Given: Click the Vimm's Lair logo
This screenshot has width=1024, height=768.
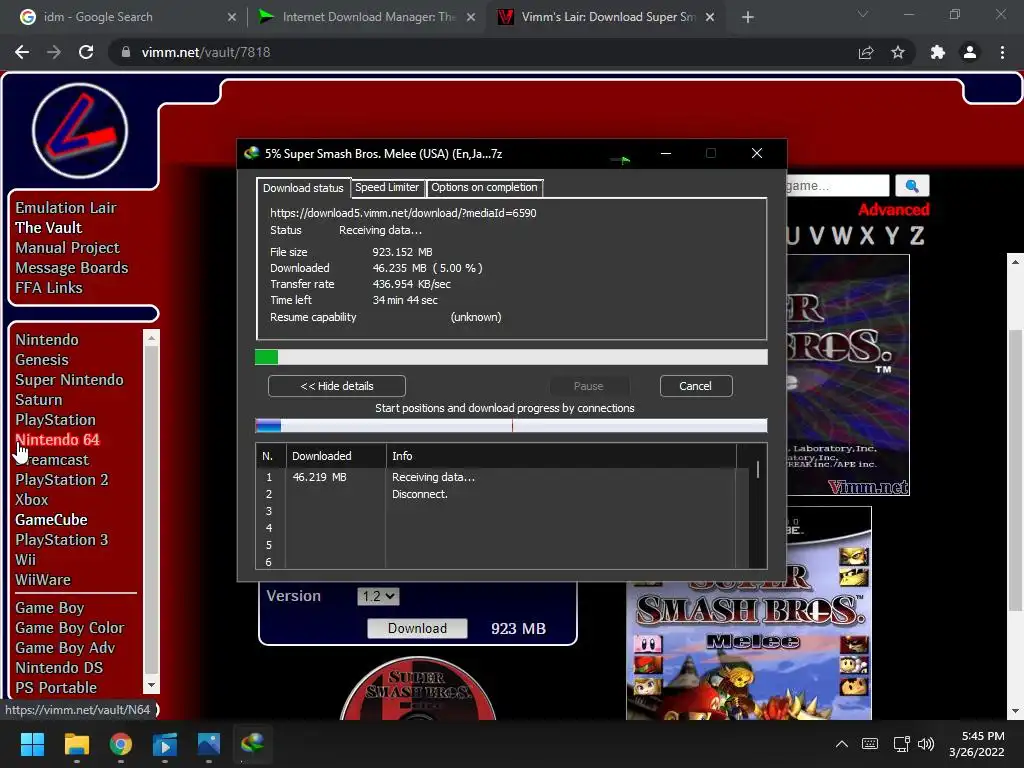Looking at the screenshot, I should [80, 131].
